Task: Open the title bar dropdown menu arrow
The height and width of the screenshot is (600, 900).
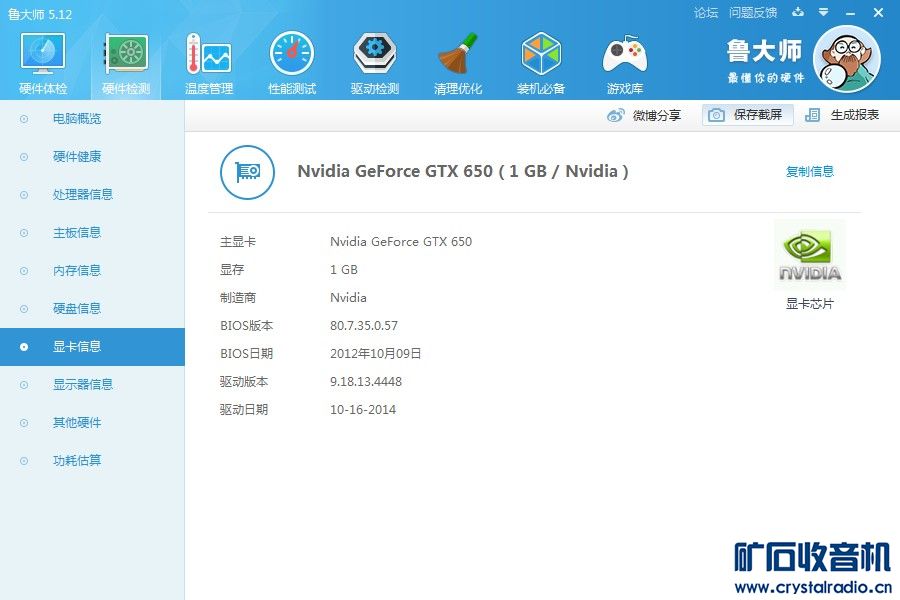Action: (824, 12)
